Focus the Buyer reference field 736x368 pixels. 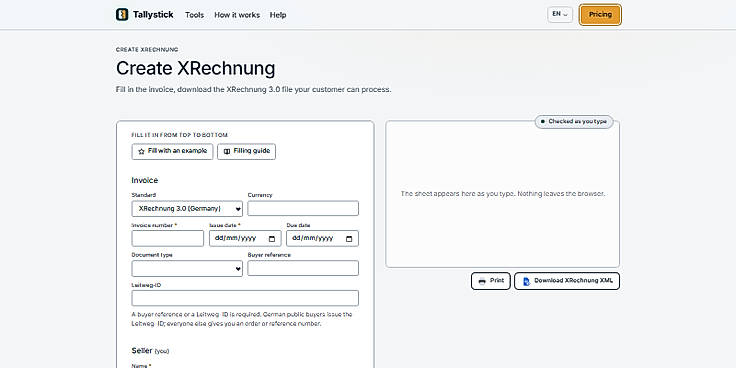[x=303, y=268]
